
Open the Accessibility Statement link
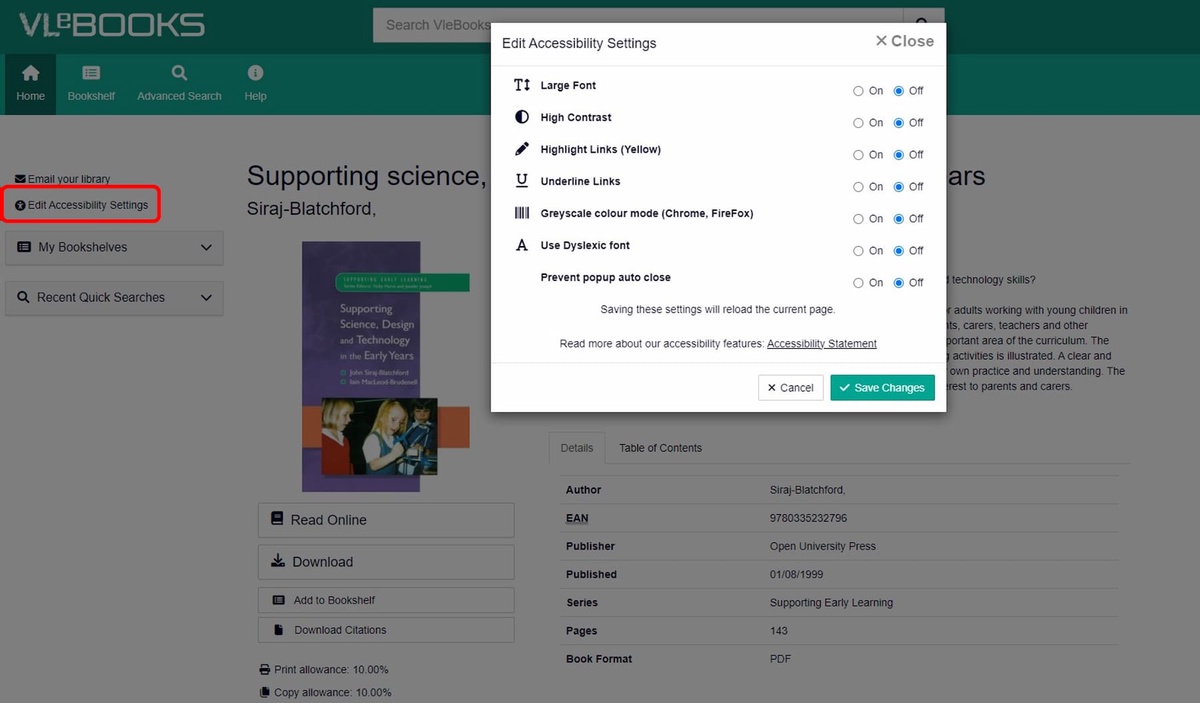(821, 344)
